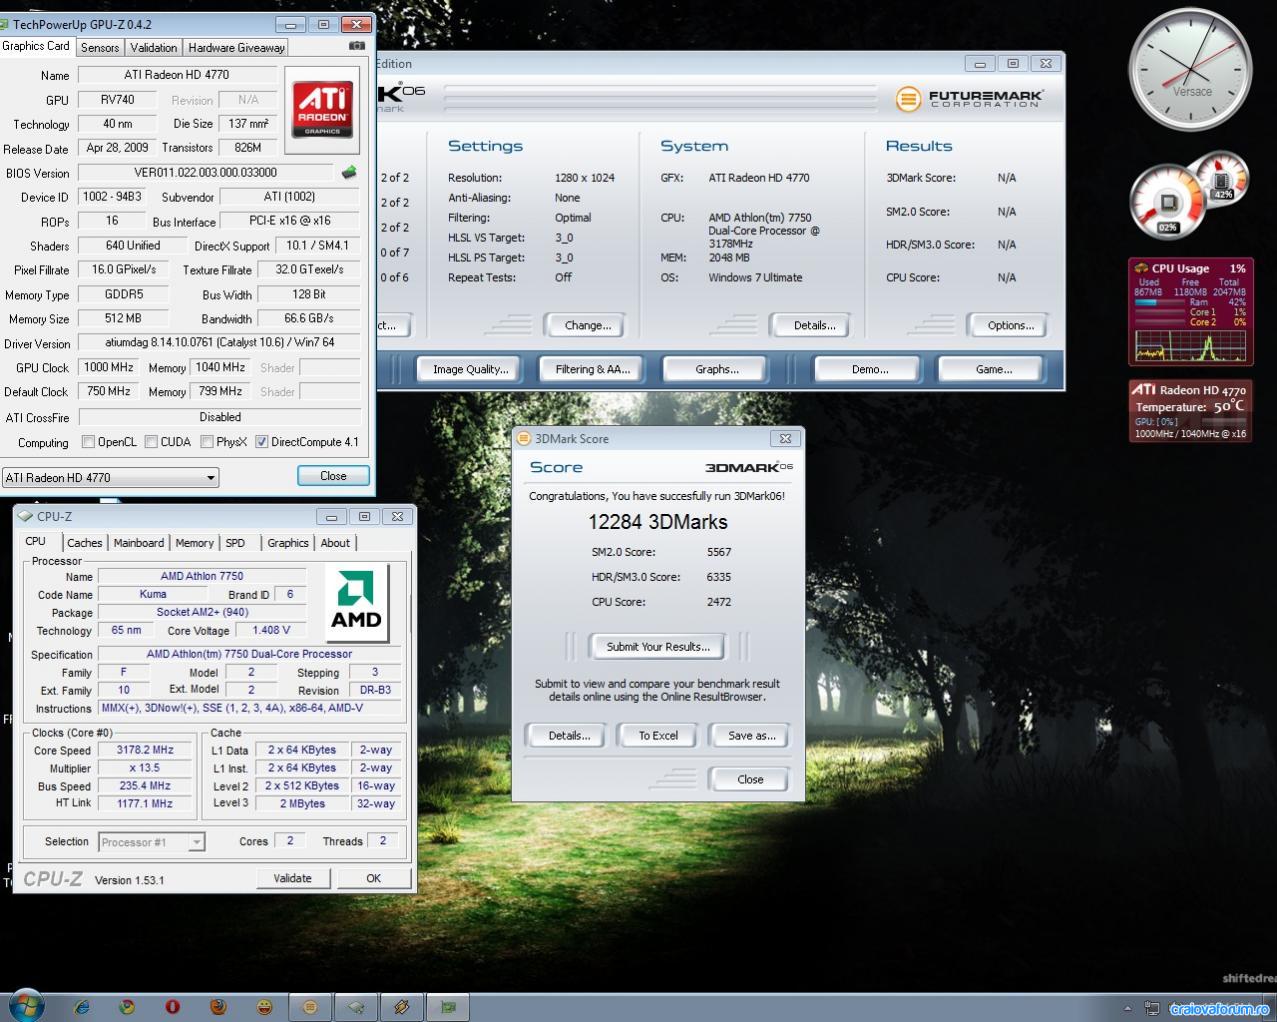
Task: Click the green BIOS save chip icon
Action: (x=349, y=172)
